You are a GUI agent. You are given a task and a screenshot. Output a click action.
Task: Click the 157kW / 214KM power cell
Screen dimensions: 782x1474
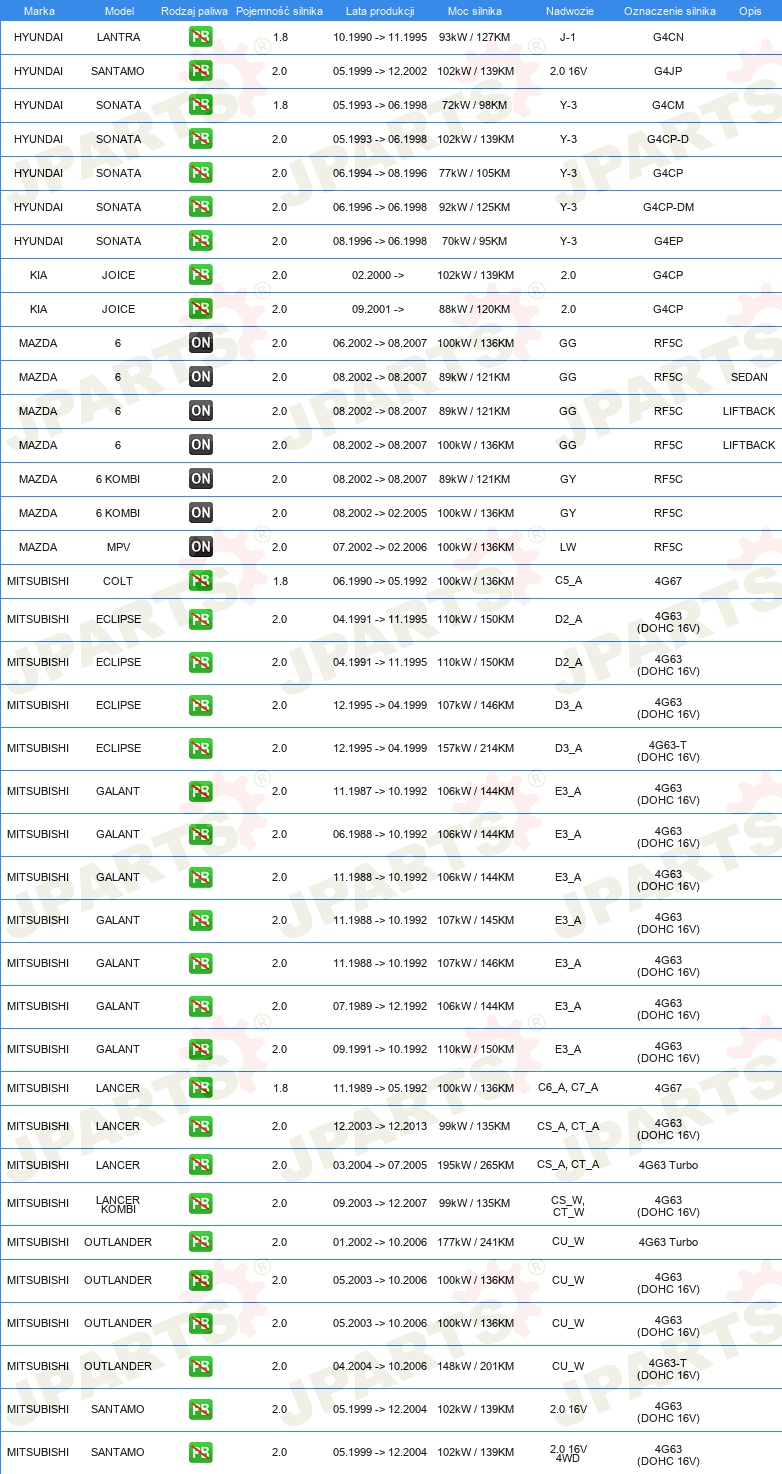click(476, 748)
